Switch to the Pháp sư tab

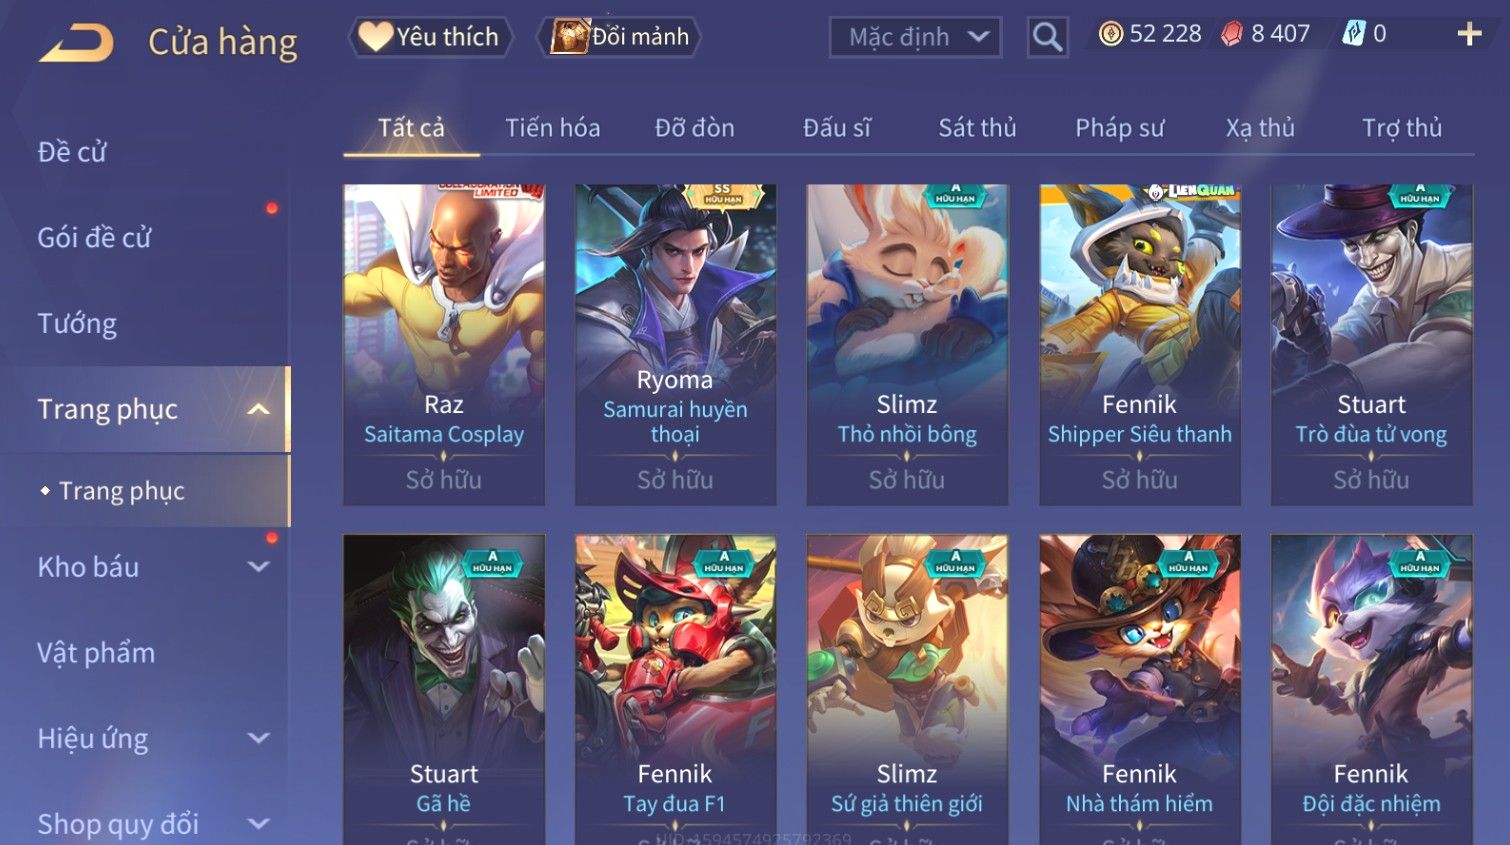coord(1119,128)
